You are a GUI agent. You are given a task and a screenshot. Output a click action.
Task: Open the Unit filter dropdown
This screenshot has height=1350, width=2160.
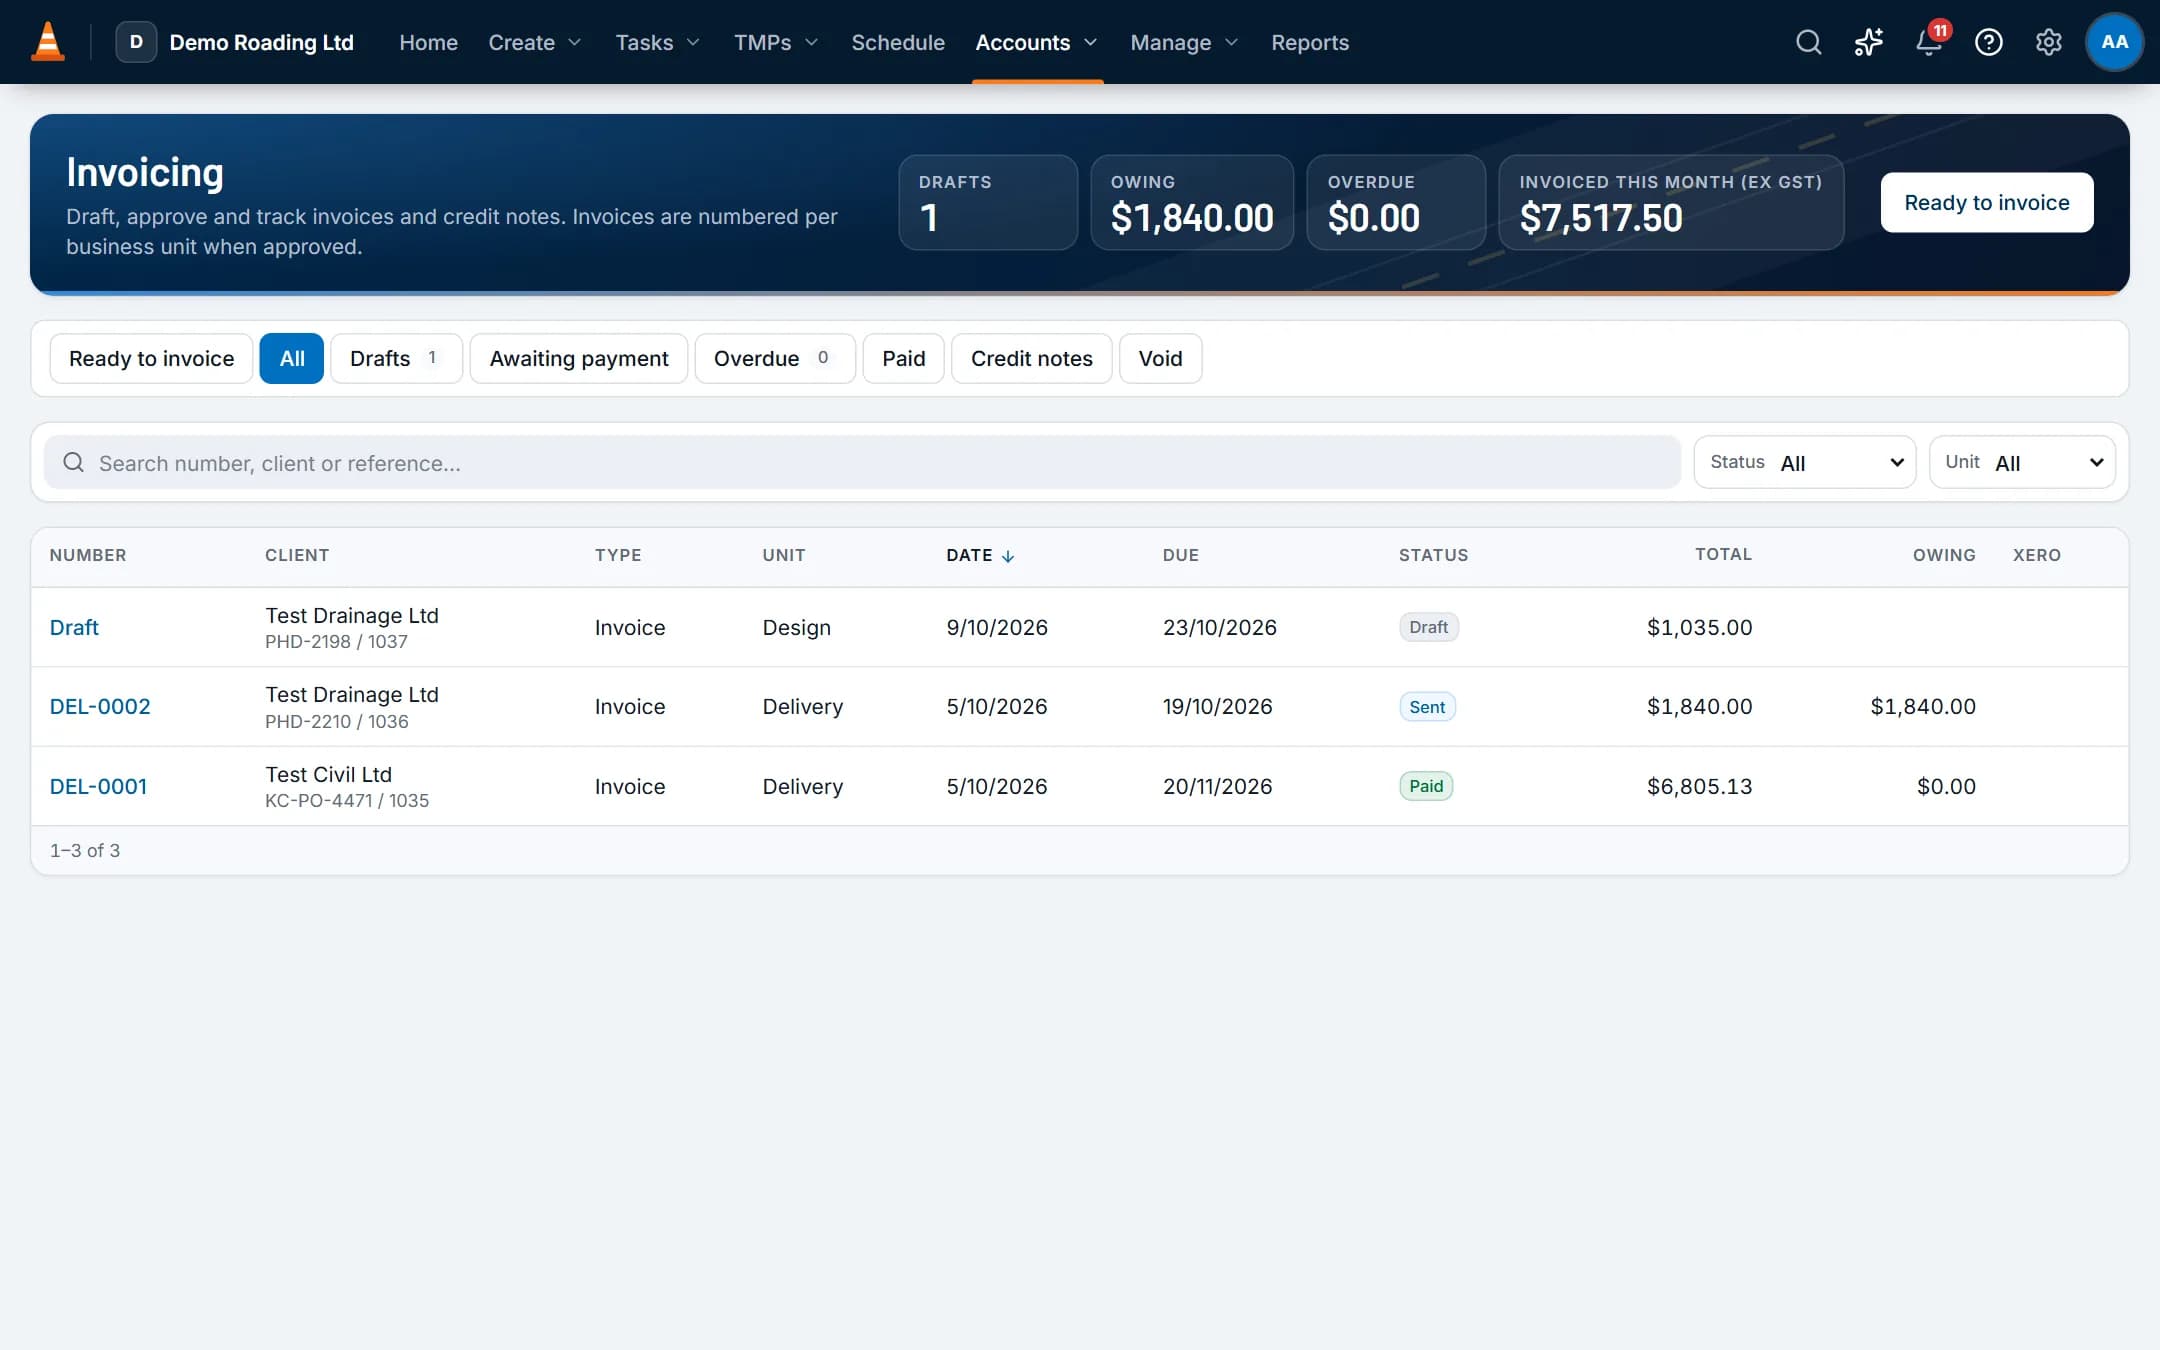2021,462
